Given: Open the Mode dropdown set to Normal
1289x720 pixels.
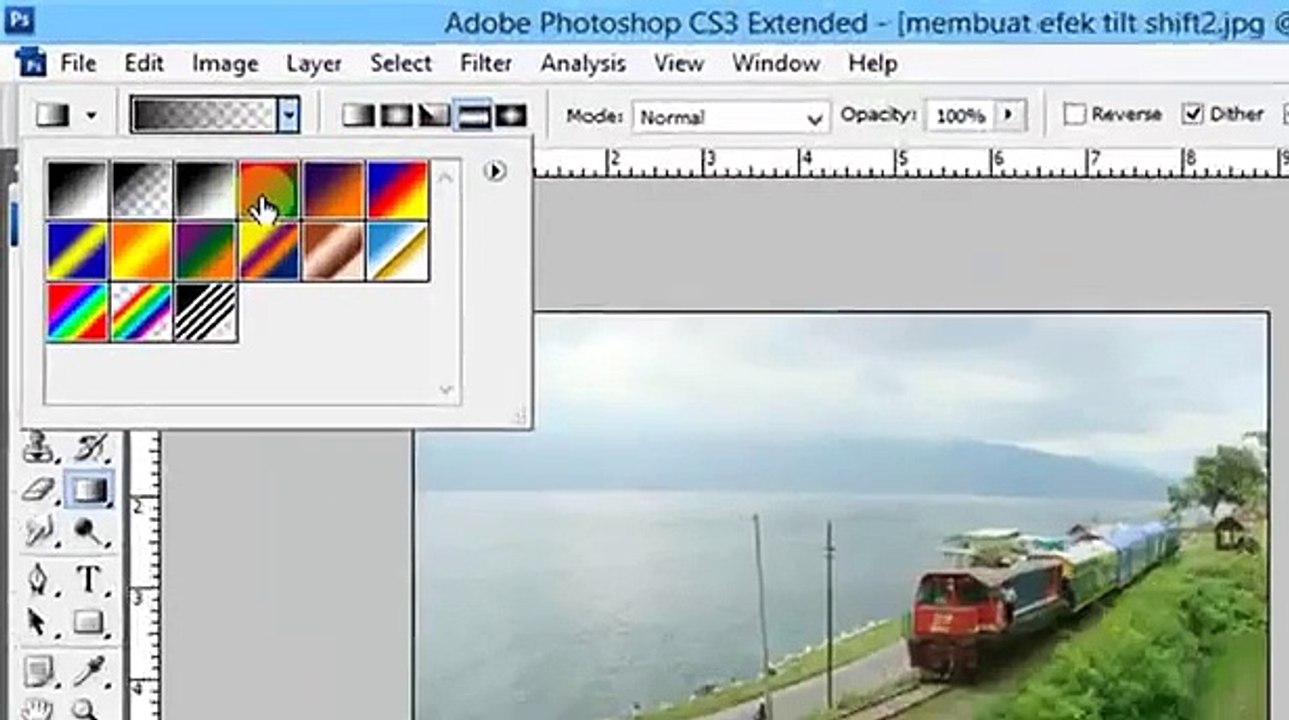Looking at the screenshot, I should pyautogui.click(x=730, y=117).
